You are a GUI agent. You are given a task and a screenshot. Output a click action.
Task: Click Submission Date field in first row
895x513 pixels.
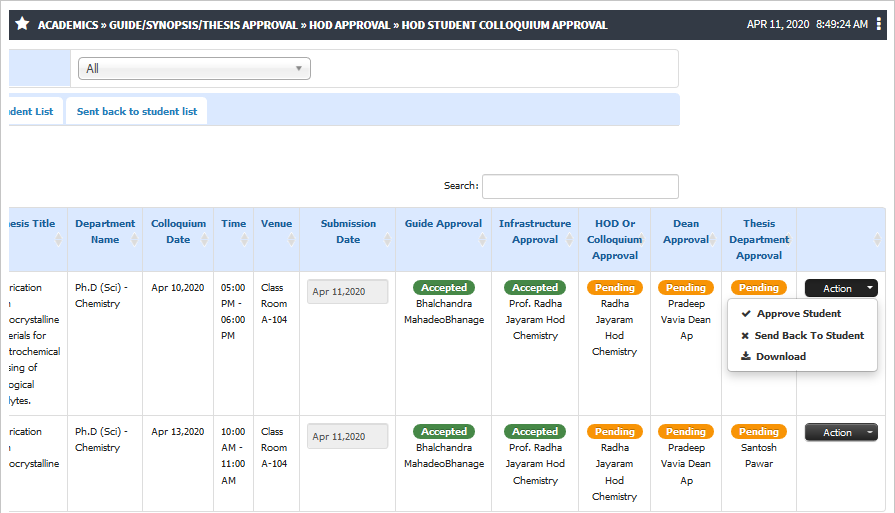coord(348,292)
